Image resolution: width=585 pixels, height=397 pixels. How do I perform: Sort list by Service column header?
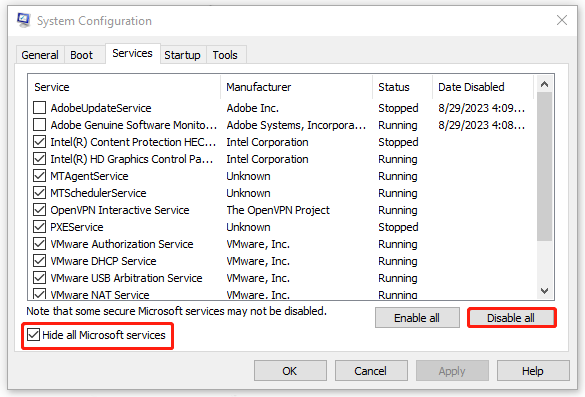[x=125, y=87]
